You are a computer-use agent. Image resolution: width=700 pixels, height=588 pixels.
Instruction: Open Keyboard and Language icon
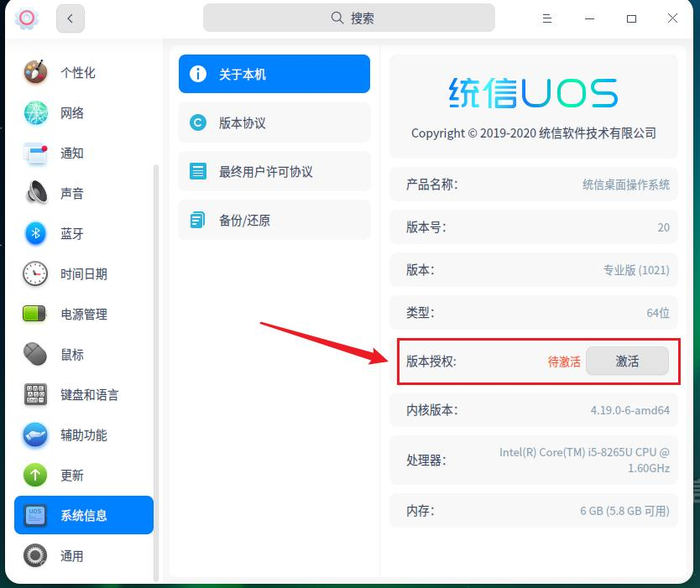click(35, 394)
